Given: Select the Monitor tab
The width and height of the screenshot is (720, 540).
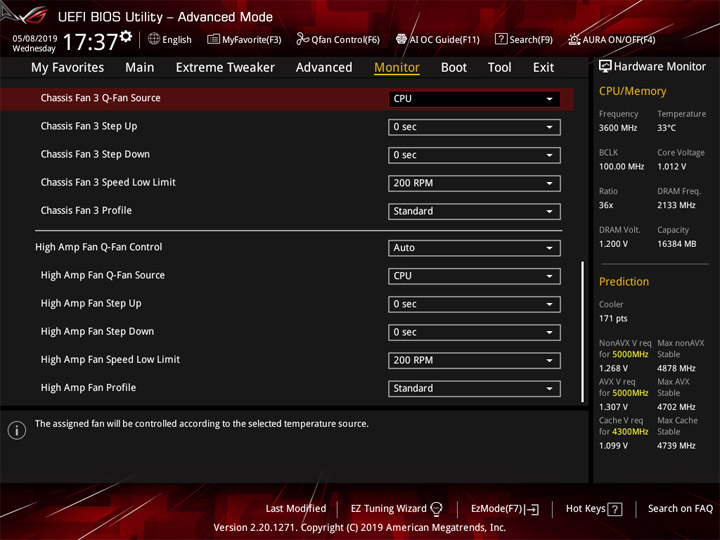Looking at the screenshot, I should [x=397, y=68].
